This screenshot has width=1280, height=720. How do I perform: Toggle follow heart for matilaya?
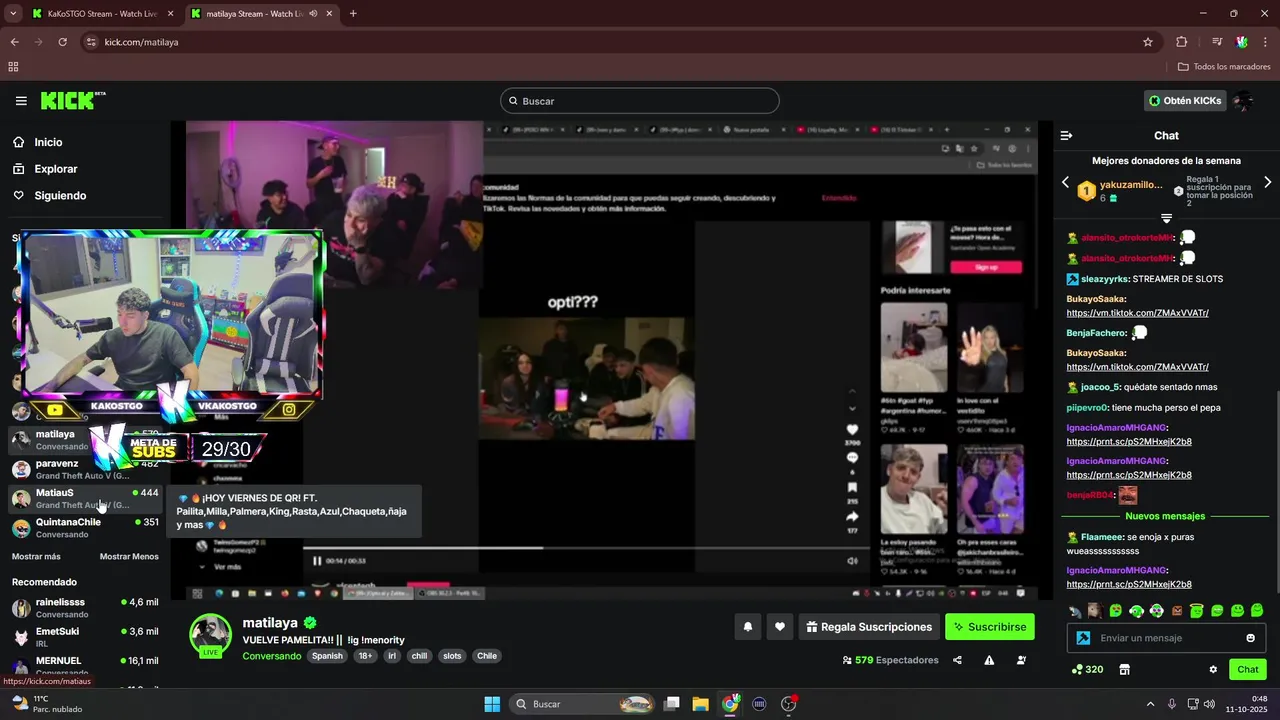point(780,627)
